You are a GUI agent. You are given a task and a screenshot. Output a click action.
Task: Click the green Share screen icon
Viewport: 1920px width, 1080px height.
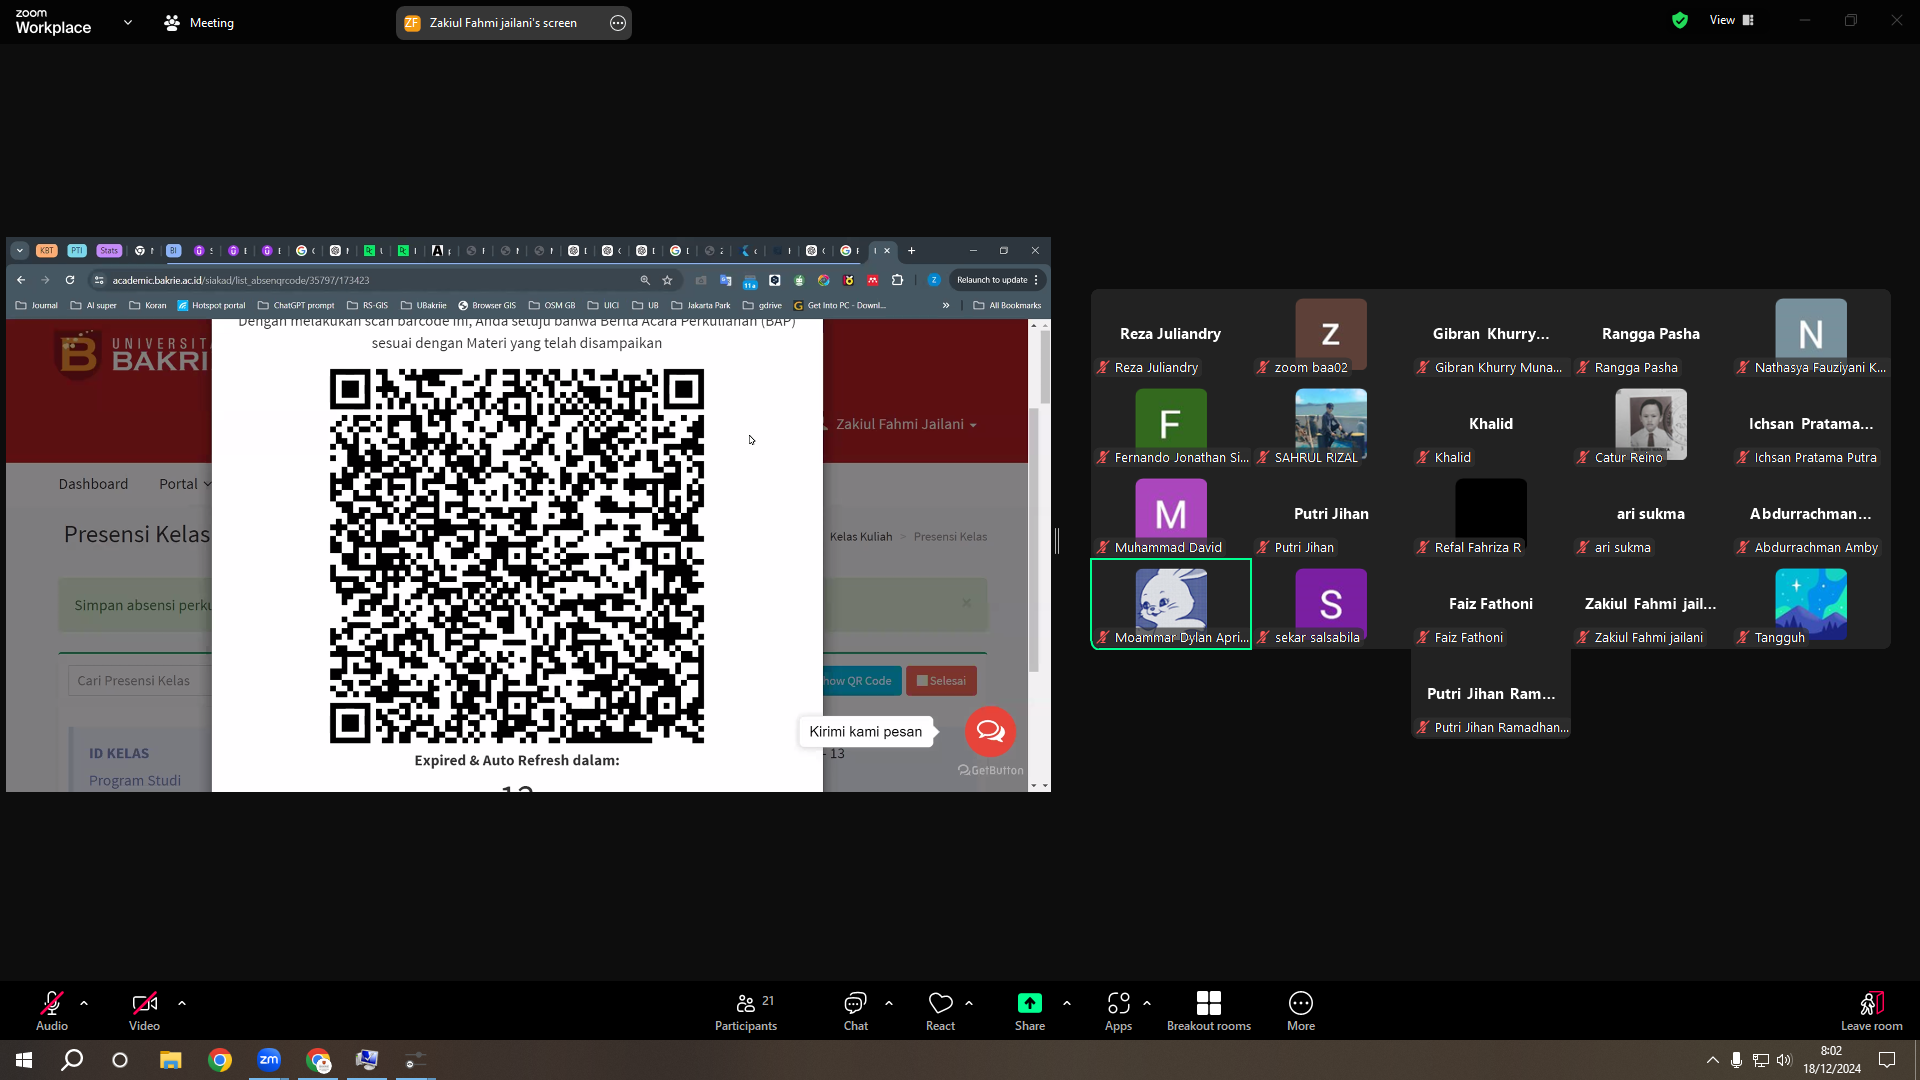[x=1030, y=1003]
